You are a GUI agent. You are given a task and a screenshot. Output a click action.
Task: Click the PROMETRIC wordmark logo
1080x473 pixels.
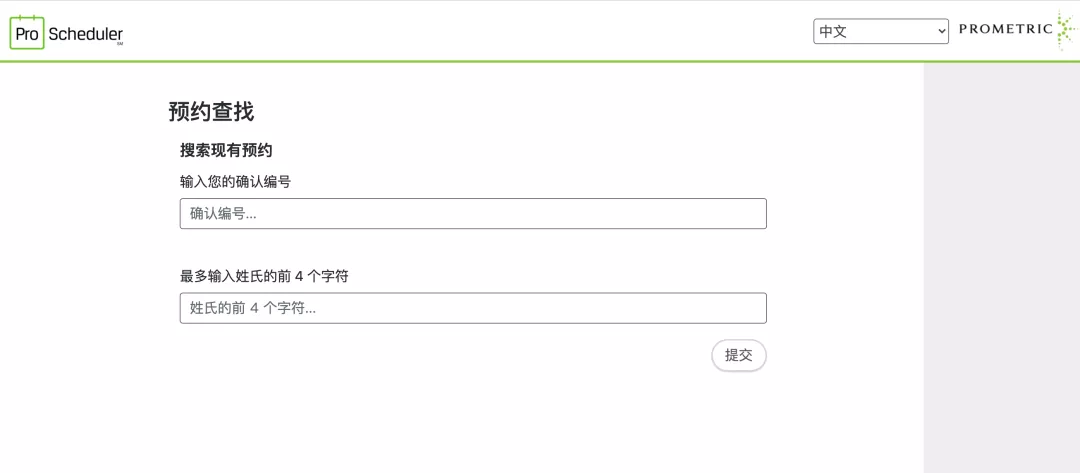pyautogui.click(x=1005, y=29)
